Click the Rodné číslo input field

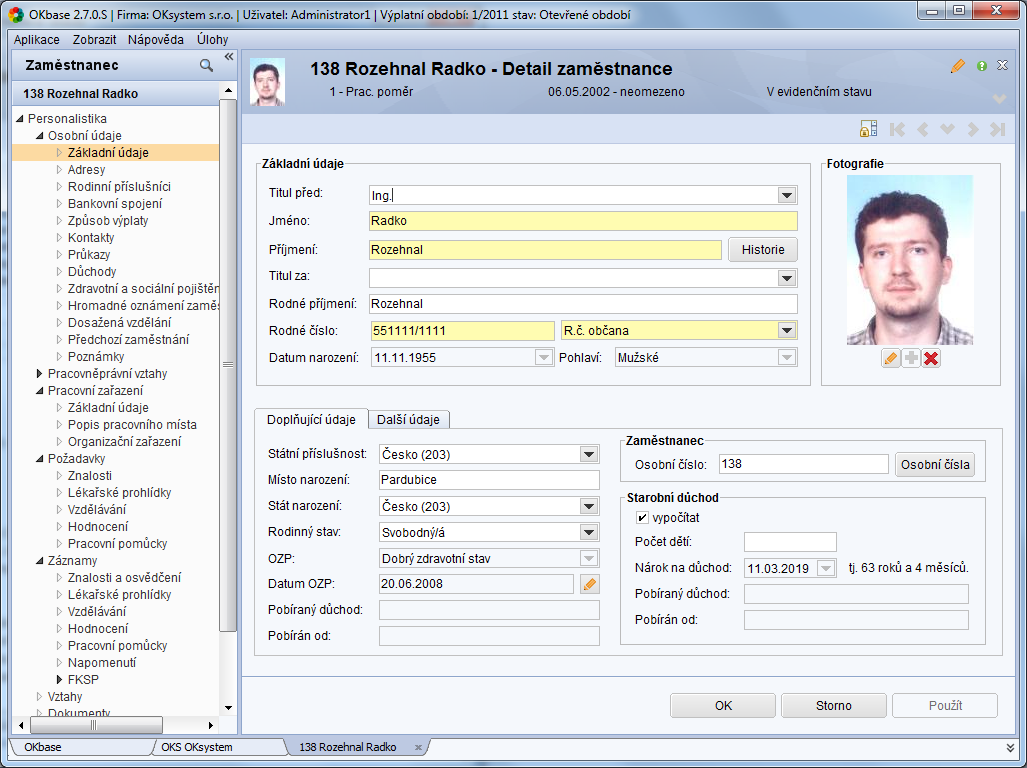(x=462, y=331)
